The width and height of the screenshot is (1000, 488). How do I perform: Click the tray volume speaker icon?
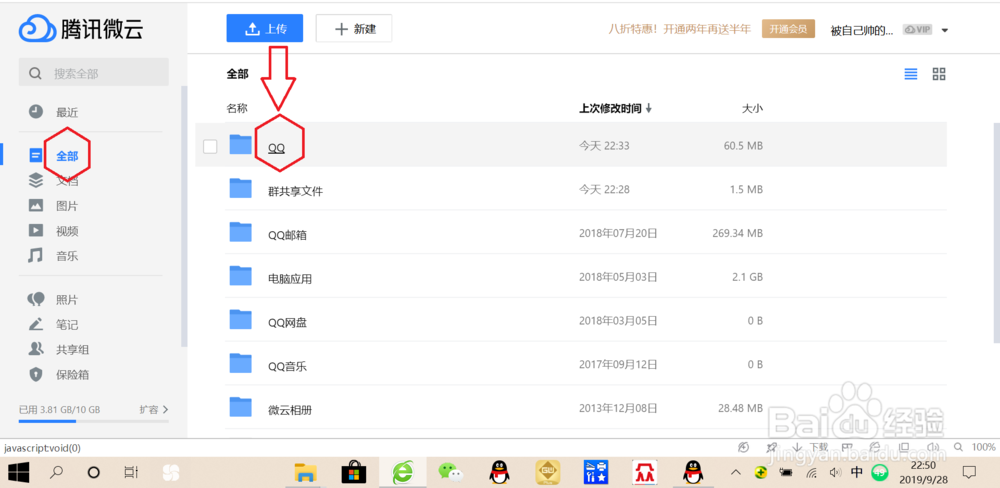(x=835, y=473)
